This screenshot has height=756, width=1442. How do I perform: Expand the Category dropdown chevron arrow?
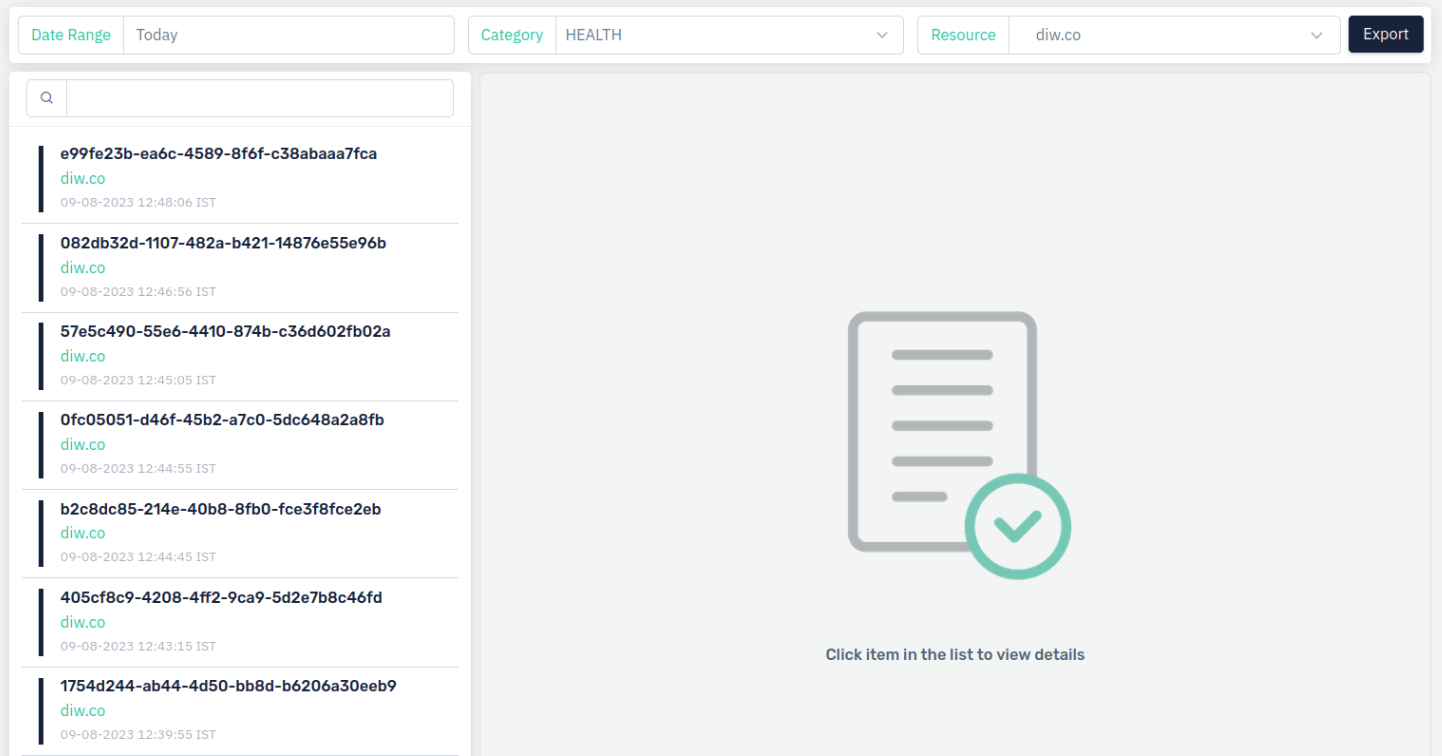pyautogui.click(x=882, y=35)
